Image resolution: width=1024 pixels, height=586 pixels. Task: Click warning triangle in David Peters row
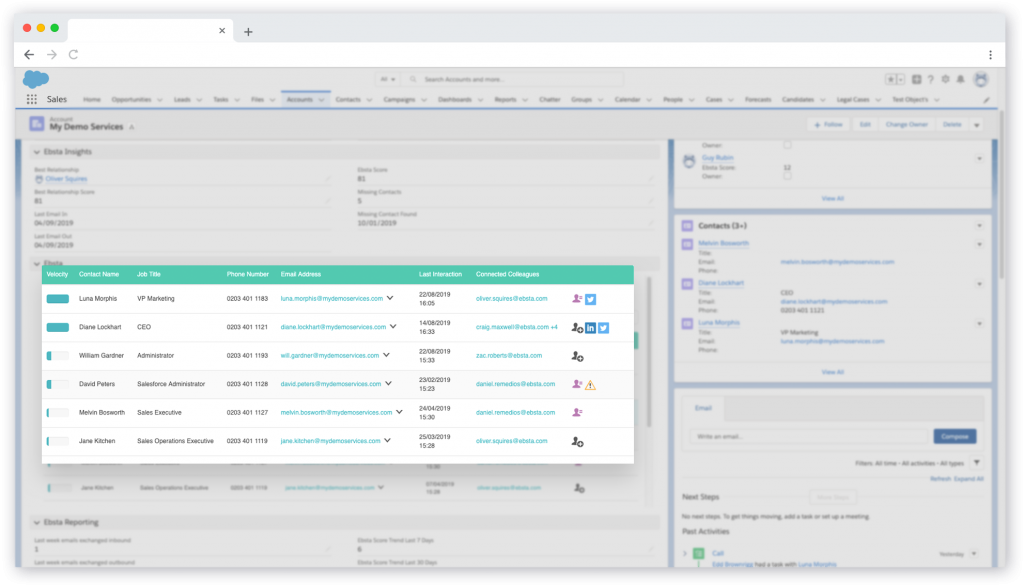(x=590, y=384)
